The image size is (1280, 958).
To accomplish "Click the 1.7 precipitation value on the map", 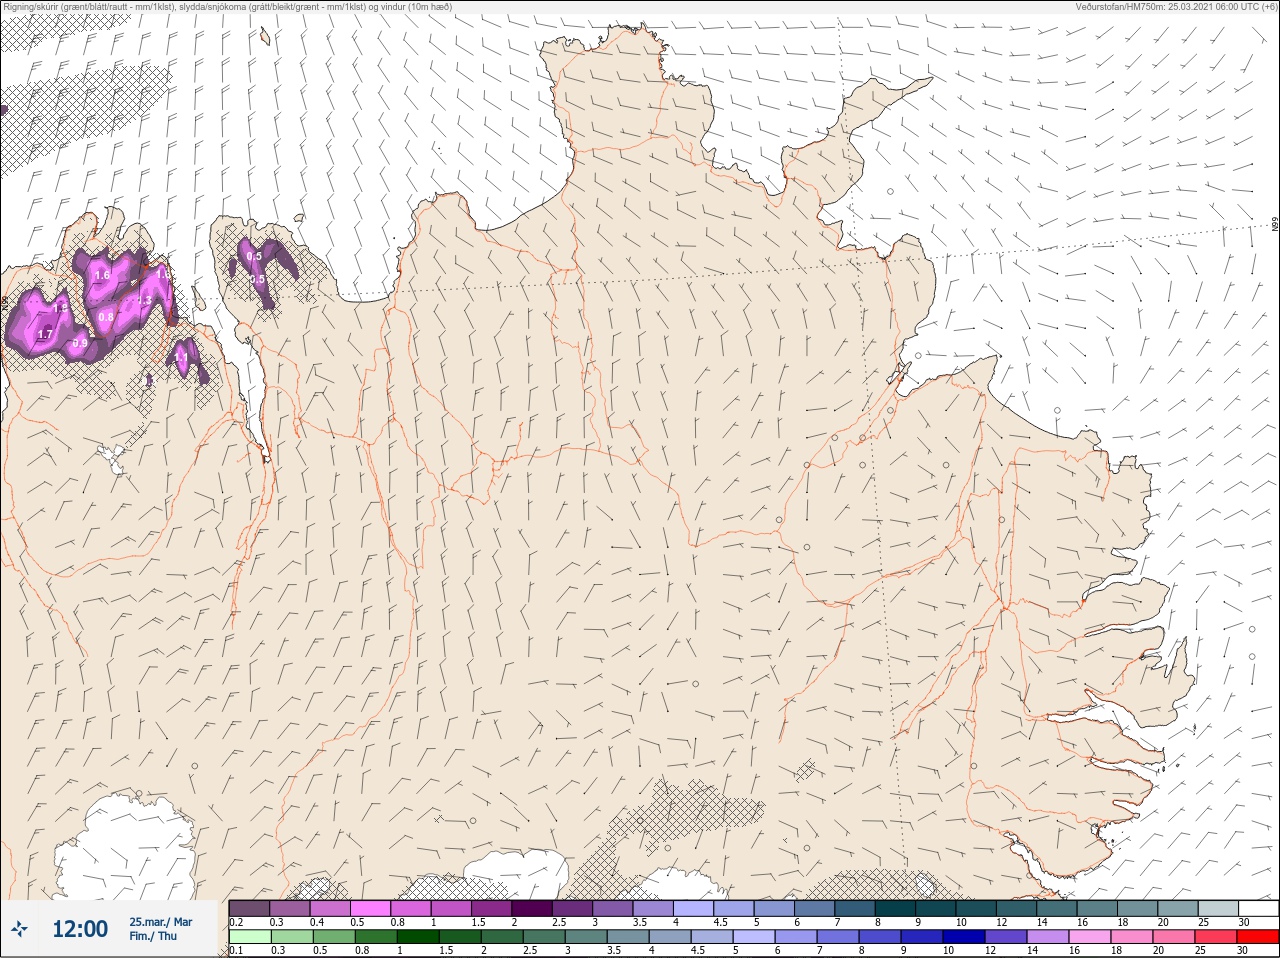I will [44, 334].
